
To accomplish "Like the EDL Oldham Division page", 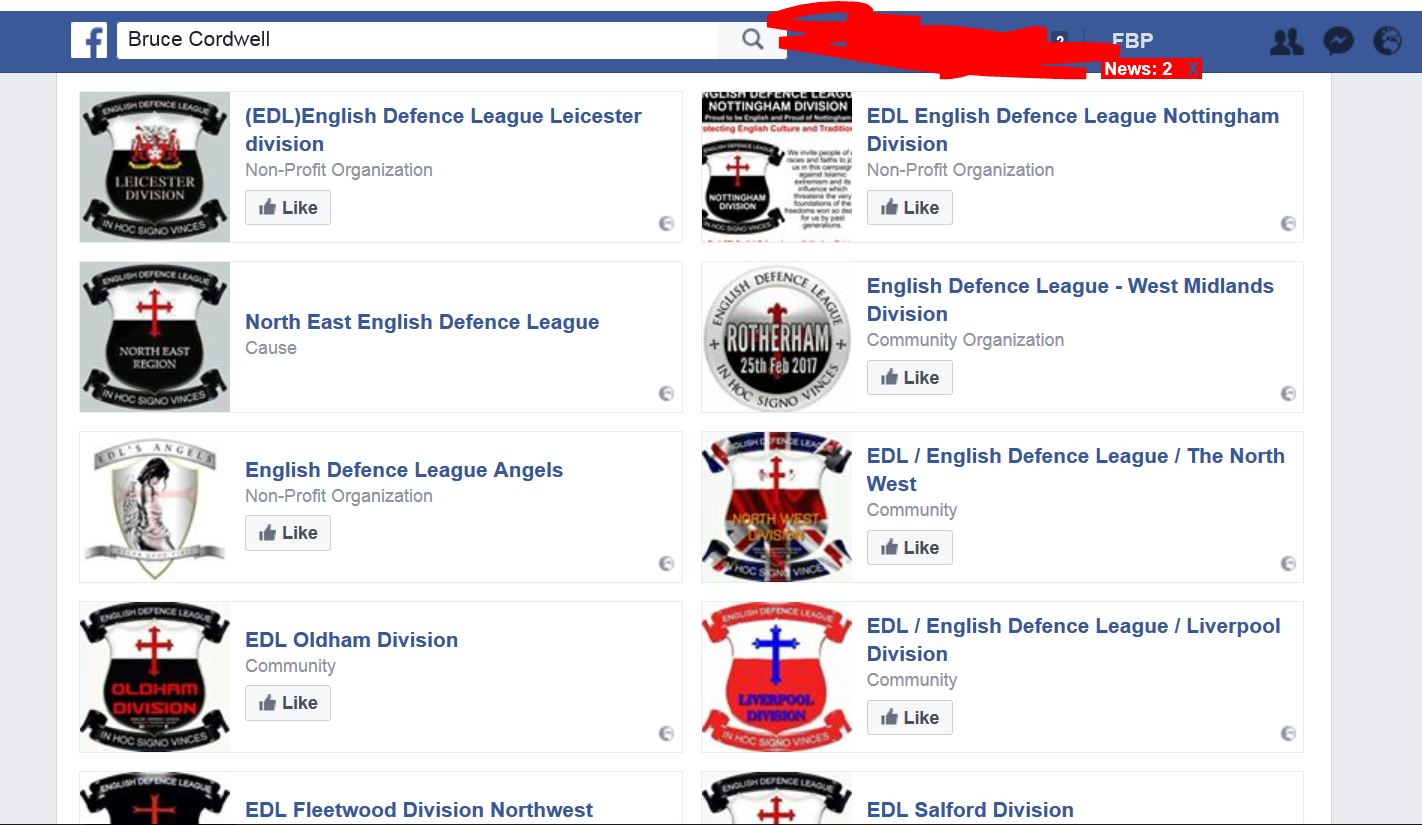I will pyautogui.click(x=288, y=703).
